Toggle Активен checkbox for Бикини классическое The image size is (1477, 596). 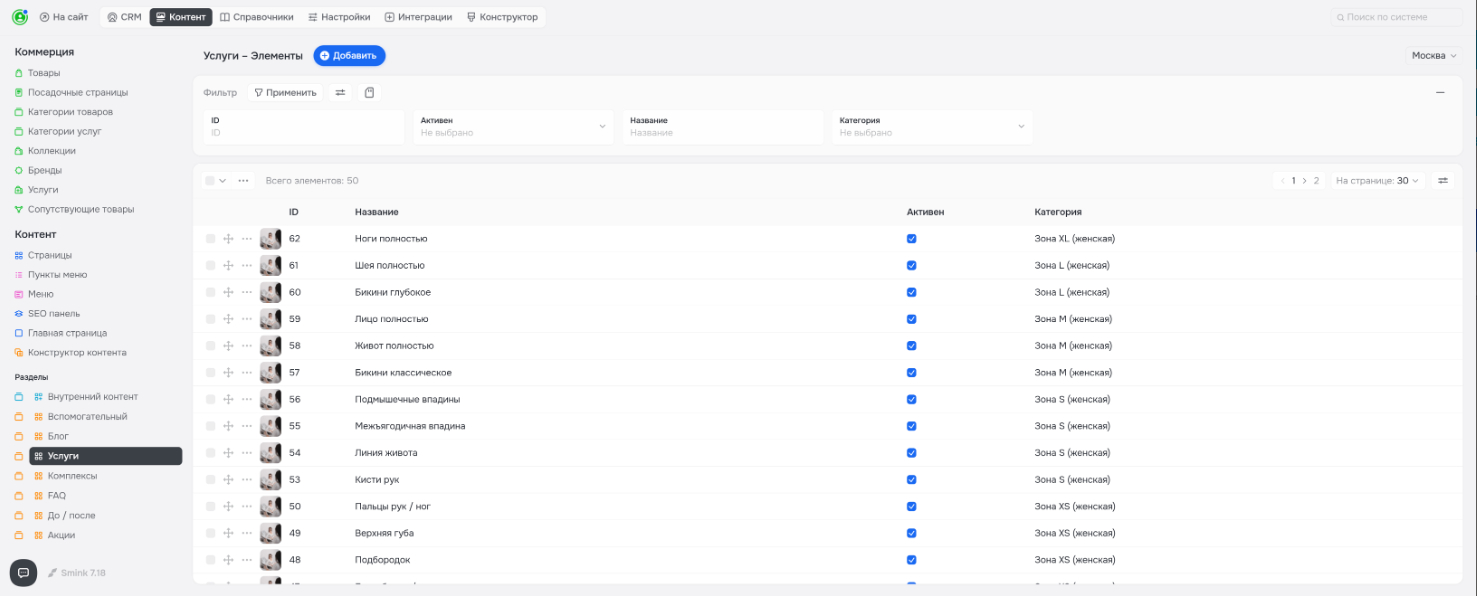[911, 373]
